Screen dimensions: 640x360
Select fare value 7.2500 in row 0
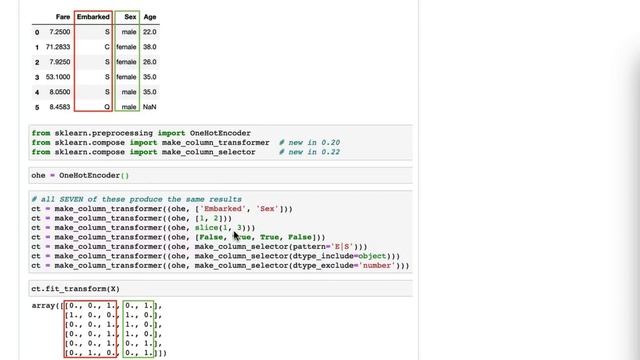(60, 32)
